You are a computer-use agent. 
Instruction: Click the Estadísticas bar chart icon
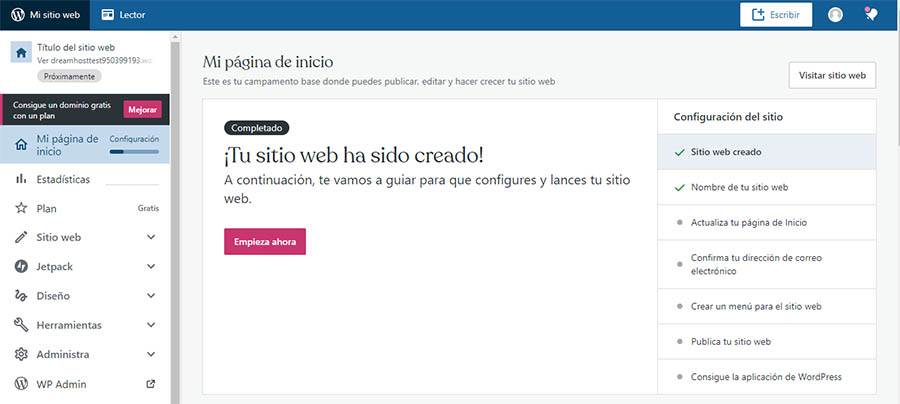21,179
